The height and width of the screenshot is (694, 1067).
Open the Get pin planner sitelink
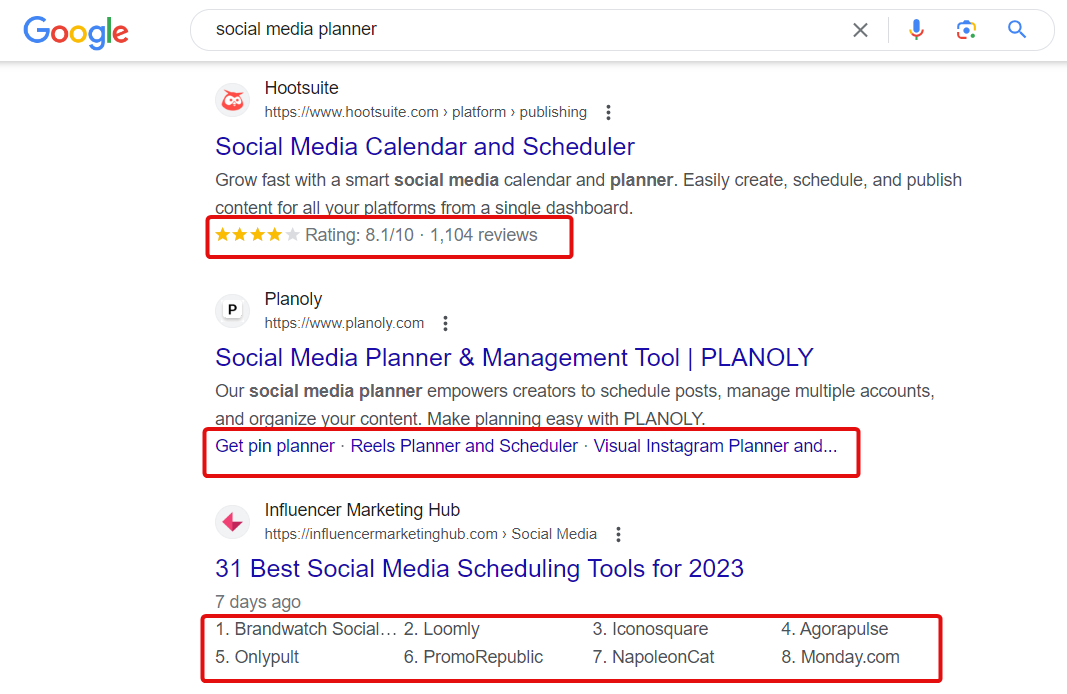[275, 446]
